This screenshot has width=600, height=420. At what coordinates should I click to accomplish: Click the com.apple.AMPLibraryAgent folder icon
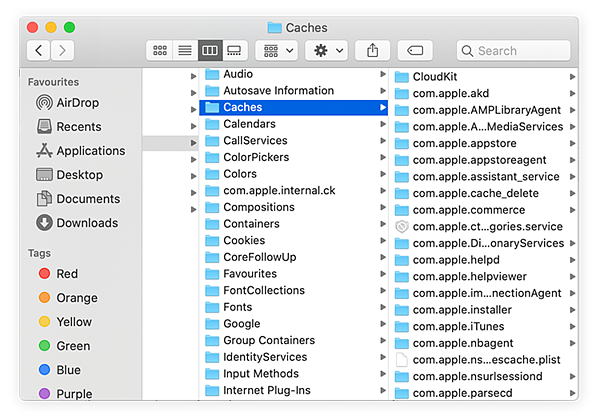(402, 110)
